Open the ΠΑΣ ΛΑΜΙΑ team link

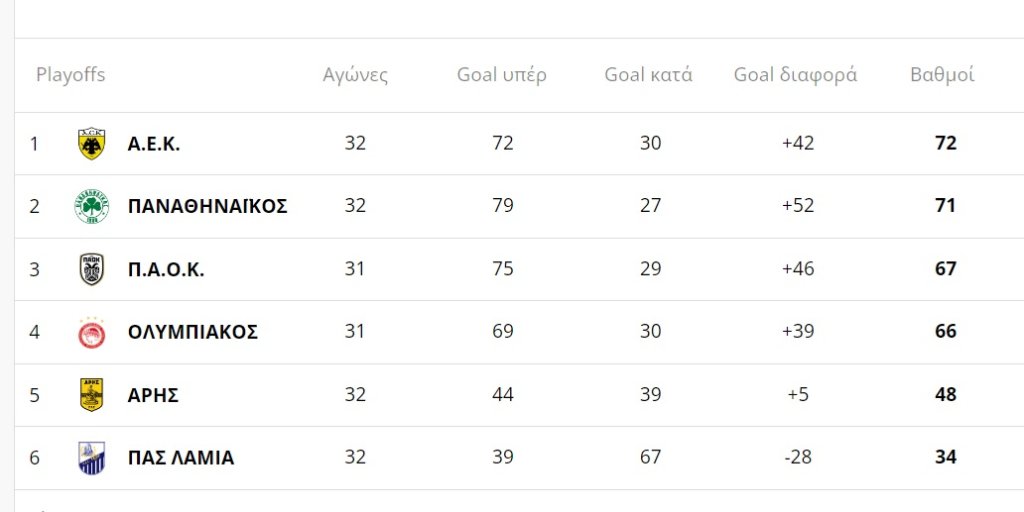point(181,458)
